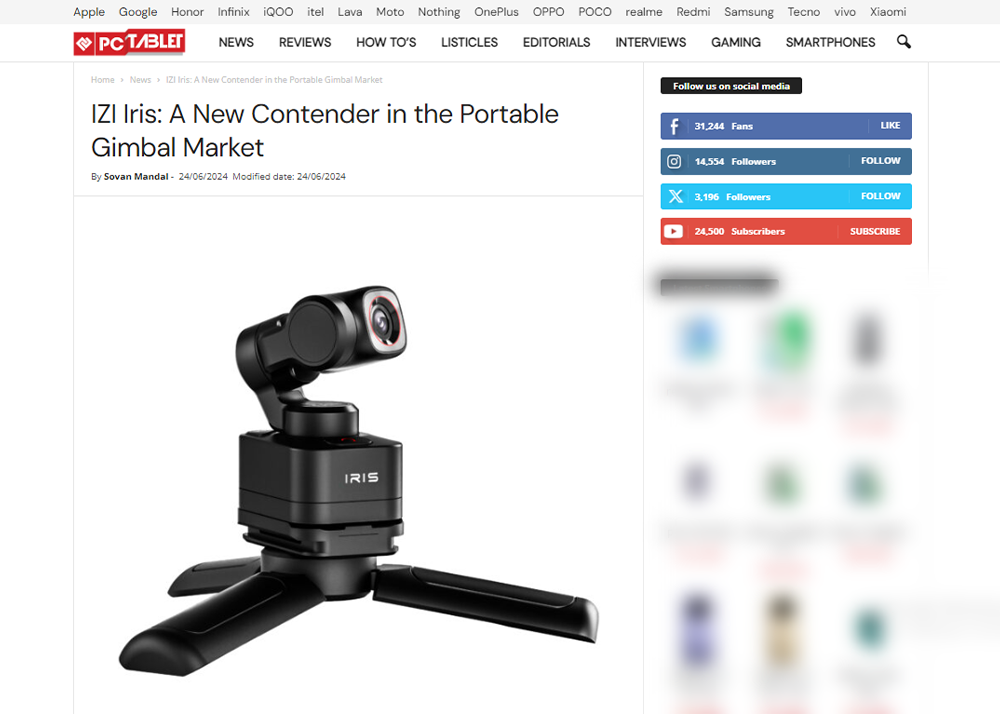
Task: Click the IZI Iris gimbal image
Action: [358, 478]
